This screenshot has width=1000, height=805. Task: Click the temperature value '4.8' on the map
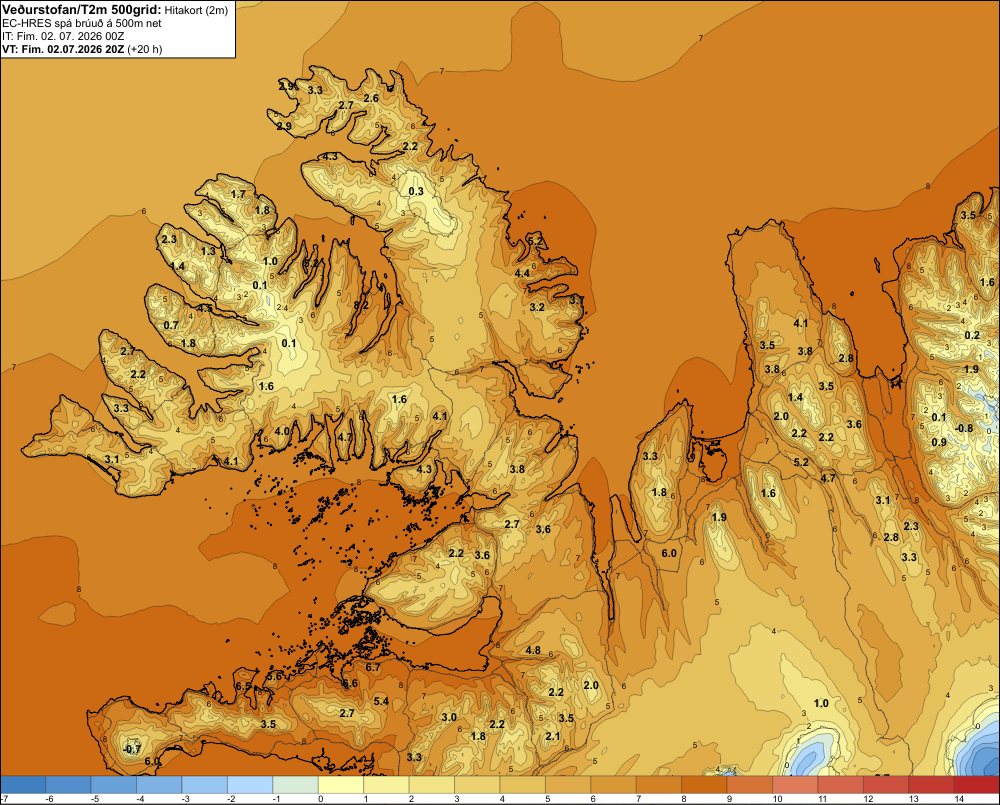click(533, 651)
